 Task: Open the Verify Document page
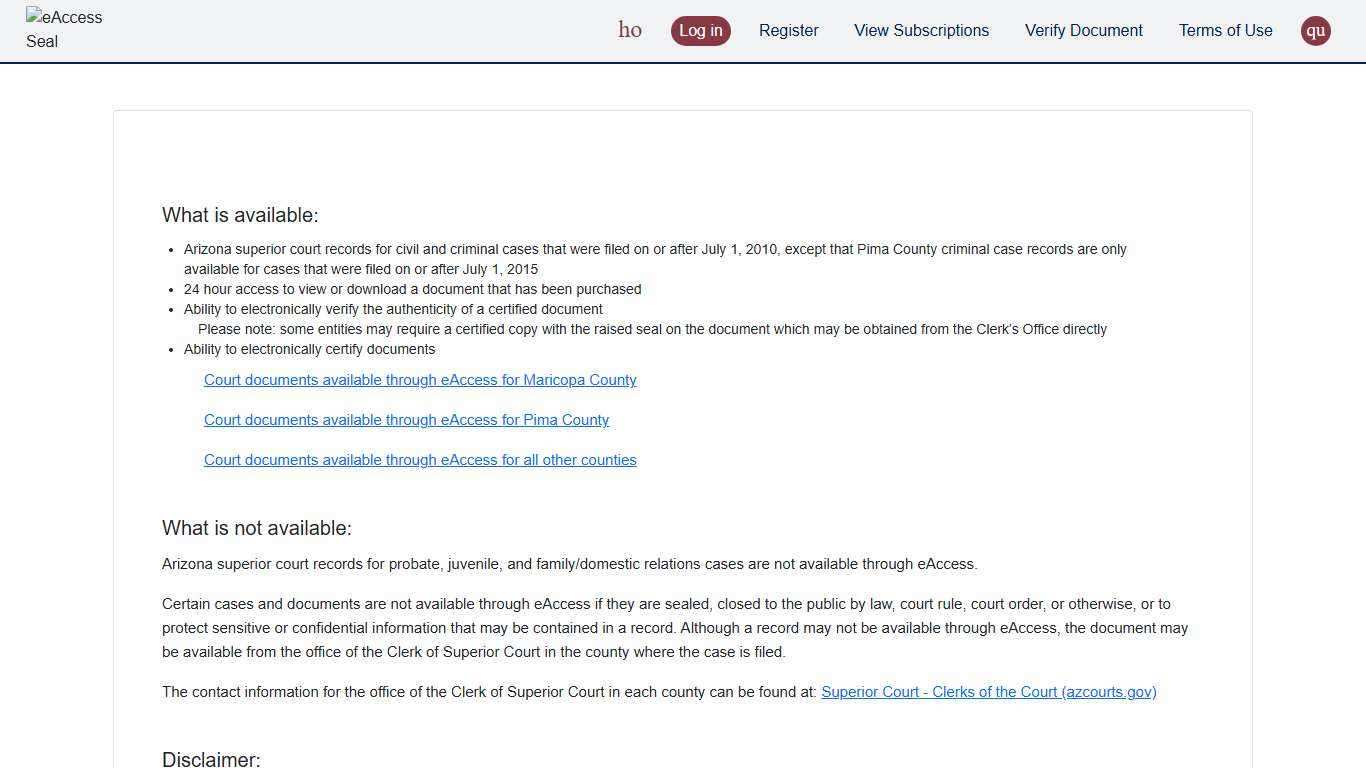pos(1083,31)
